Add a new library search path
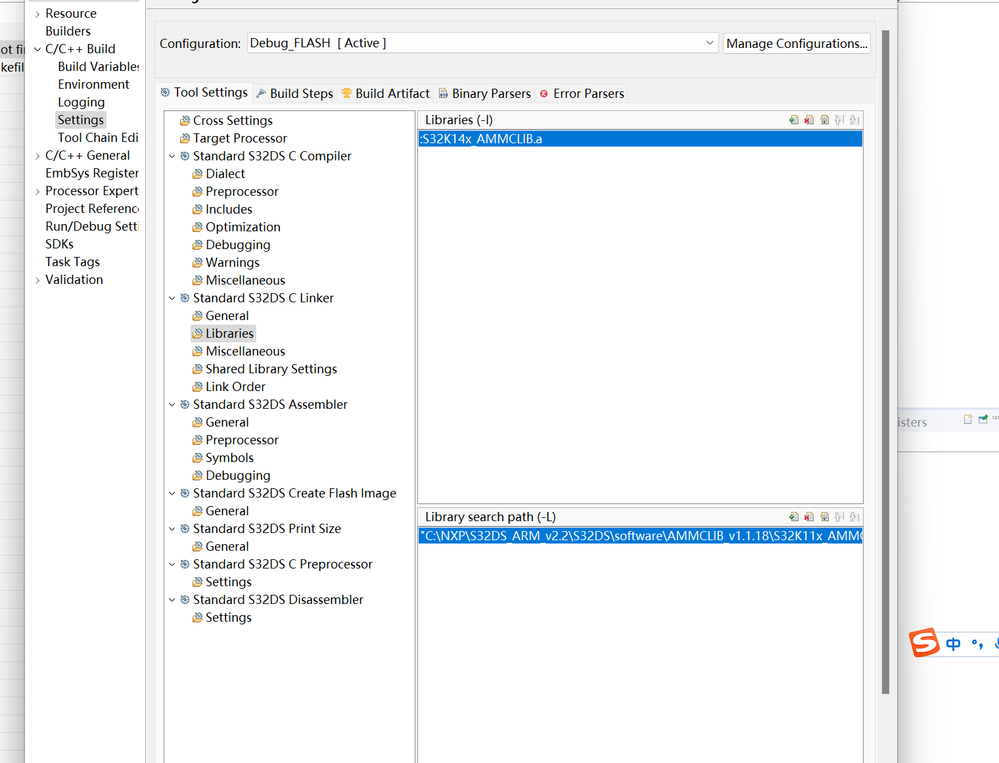The width and height of the screenshot is (999, 763). pos(795,516)
